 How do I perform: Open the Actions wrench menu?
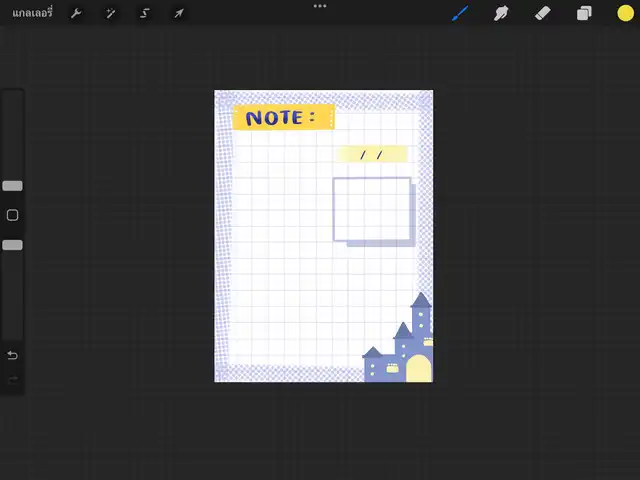click(76, 14)
